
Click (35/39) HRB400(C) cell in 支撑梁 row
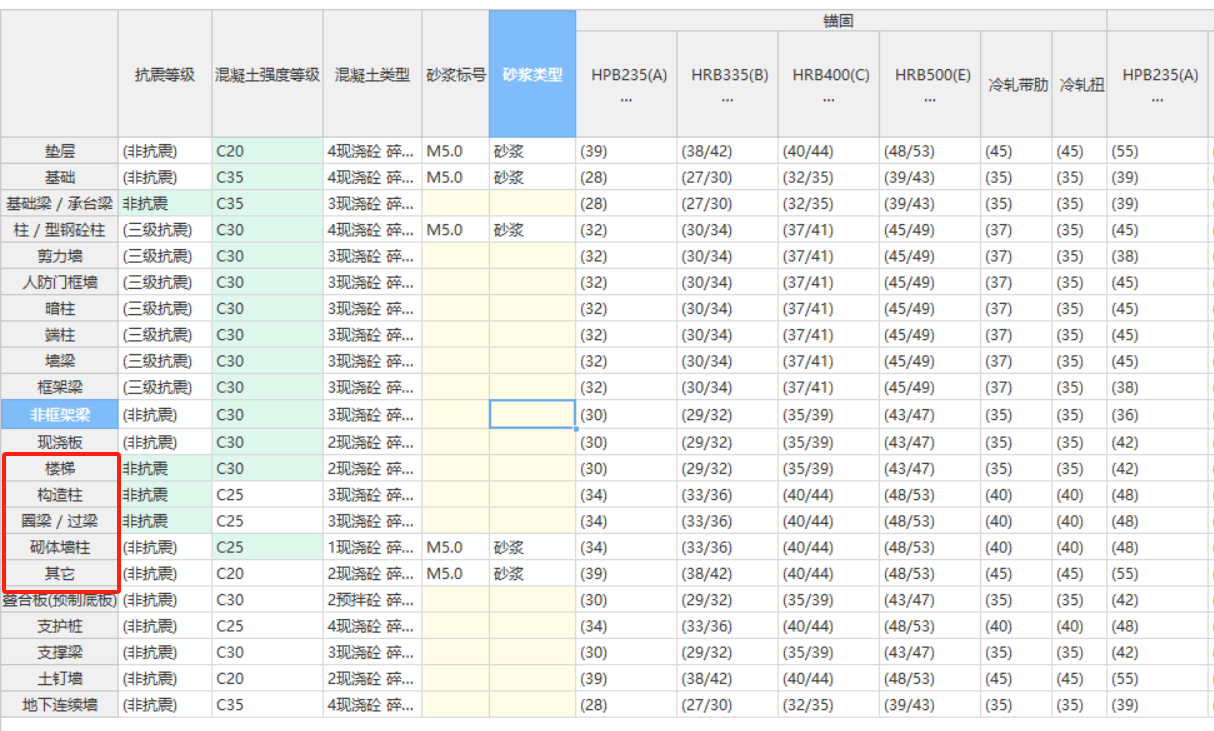[x=830, y=652]
